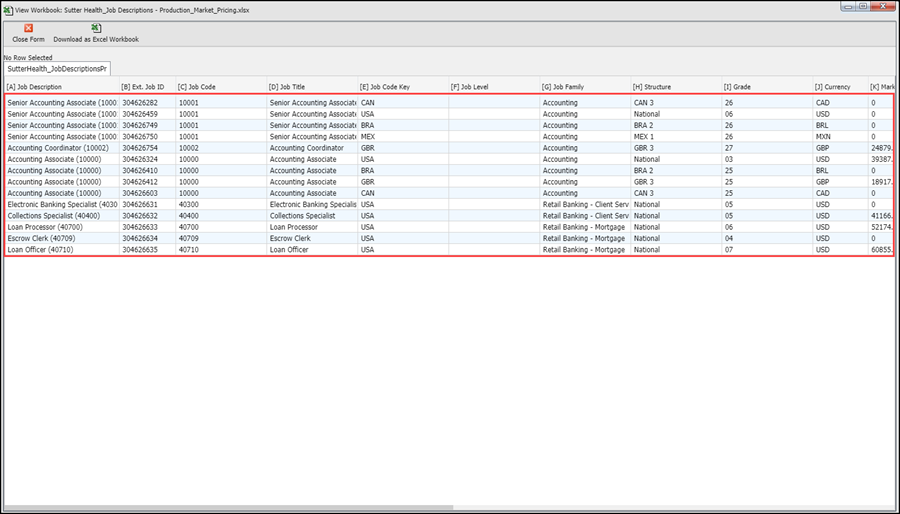Select Ext. Job ID cell 304626603

148,193
